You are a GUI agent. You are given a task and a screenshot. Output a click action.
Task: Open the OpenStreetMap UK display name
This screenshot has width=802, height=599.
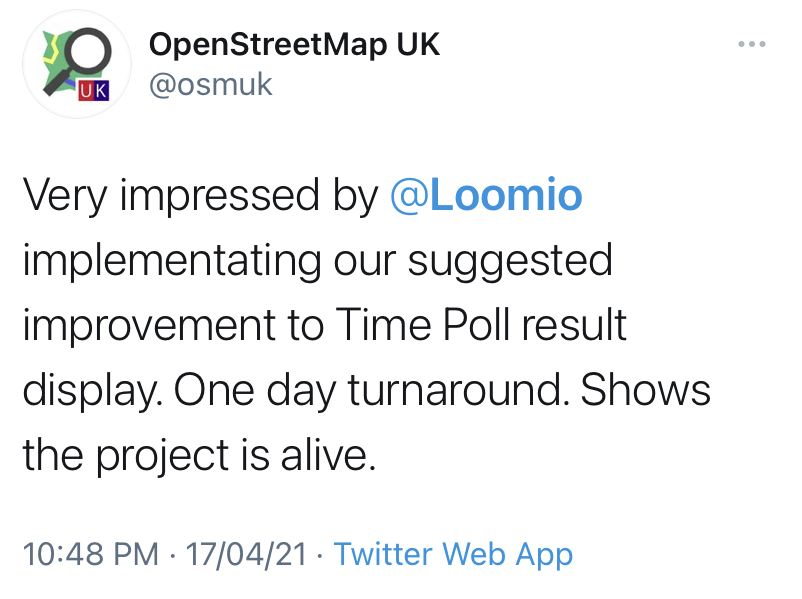click(294, 45)
